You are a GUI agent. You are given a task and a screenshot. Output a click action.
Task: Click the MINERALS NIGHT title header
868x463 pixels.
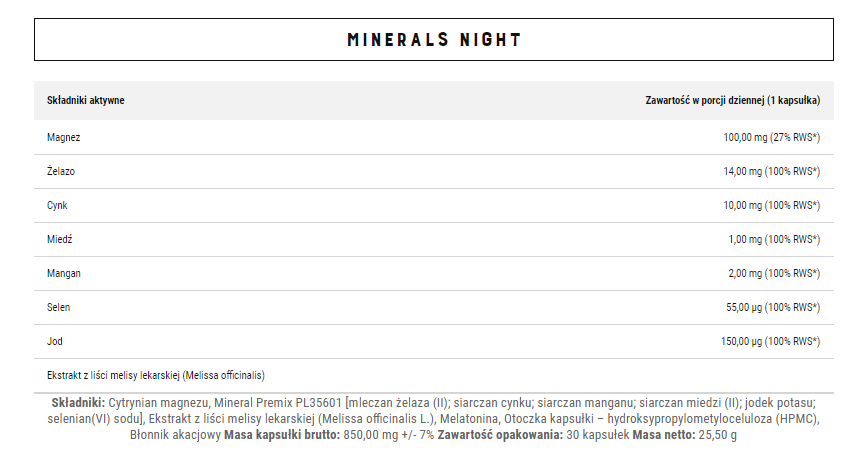pyautogui.click(x=434, y=40)
